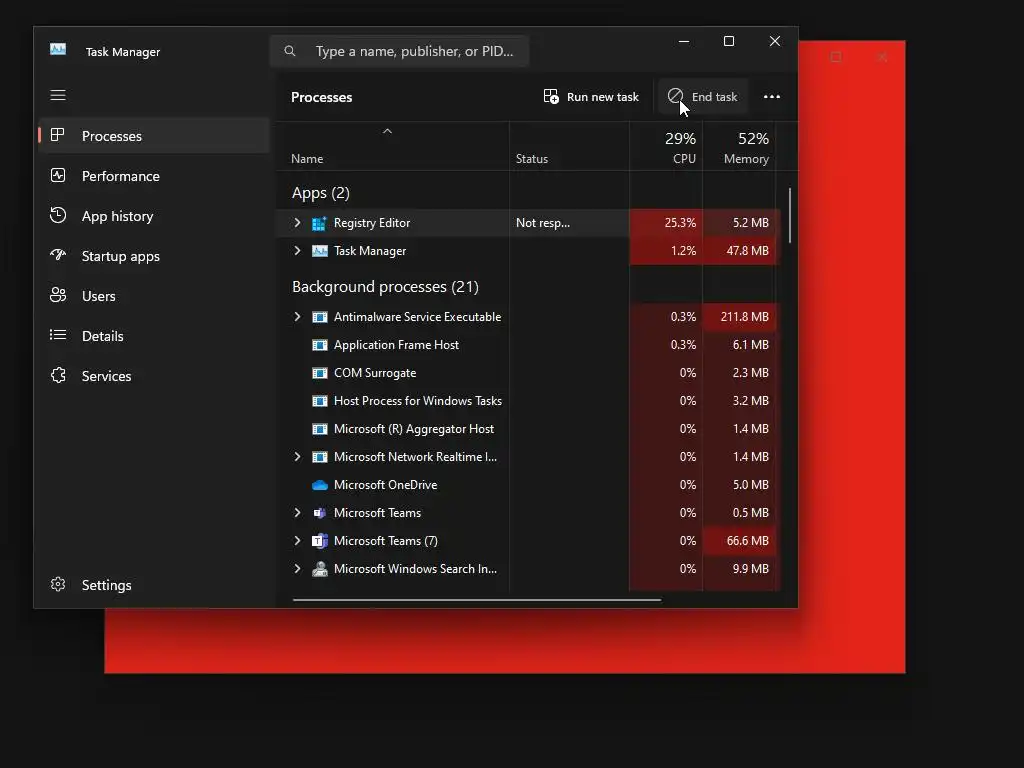Screen dimensions: 1024x768
Task: Expand the Microsoft Teams (7) group
Action: (297, 541)
